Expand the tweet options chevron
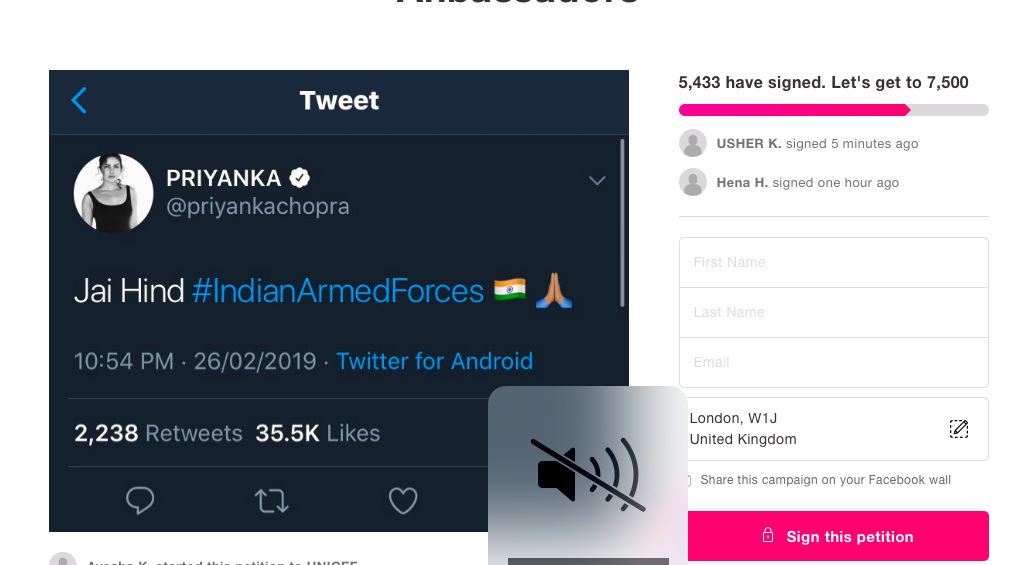This screenshot has width=1010, height=565. (597, 181)
